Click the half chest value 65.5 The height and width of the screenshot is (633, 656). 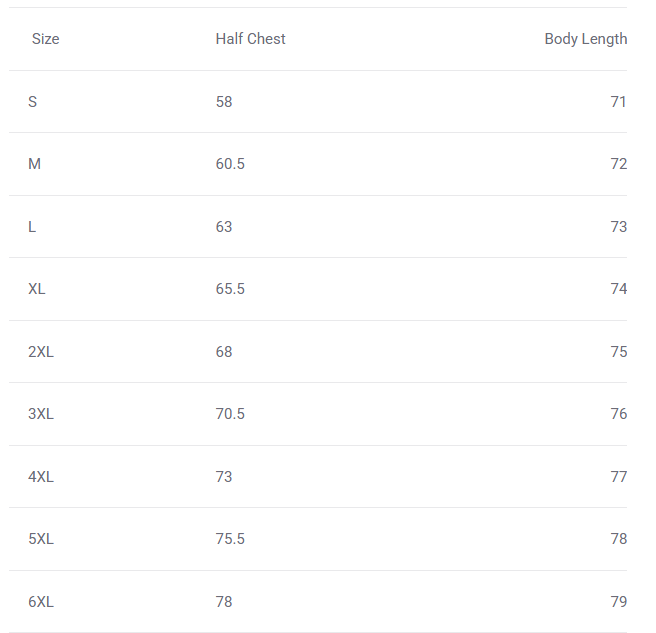(x=230, y=289)
